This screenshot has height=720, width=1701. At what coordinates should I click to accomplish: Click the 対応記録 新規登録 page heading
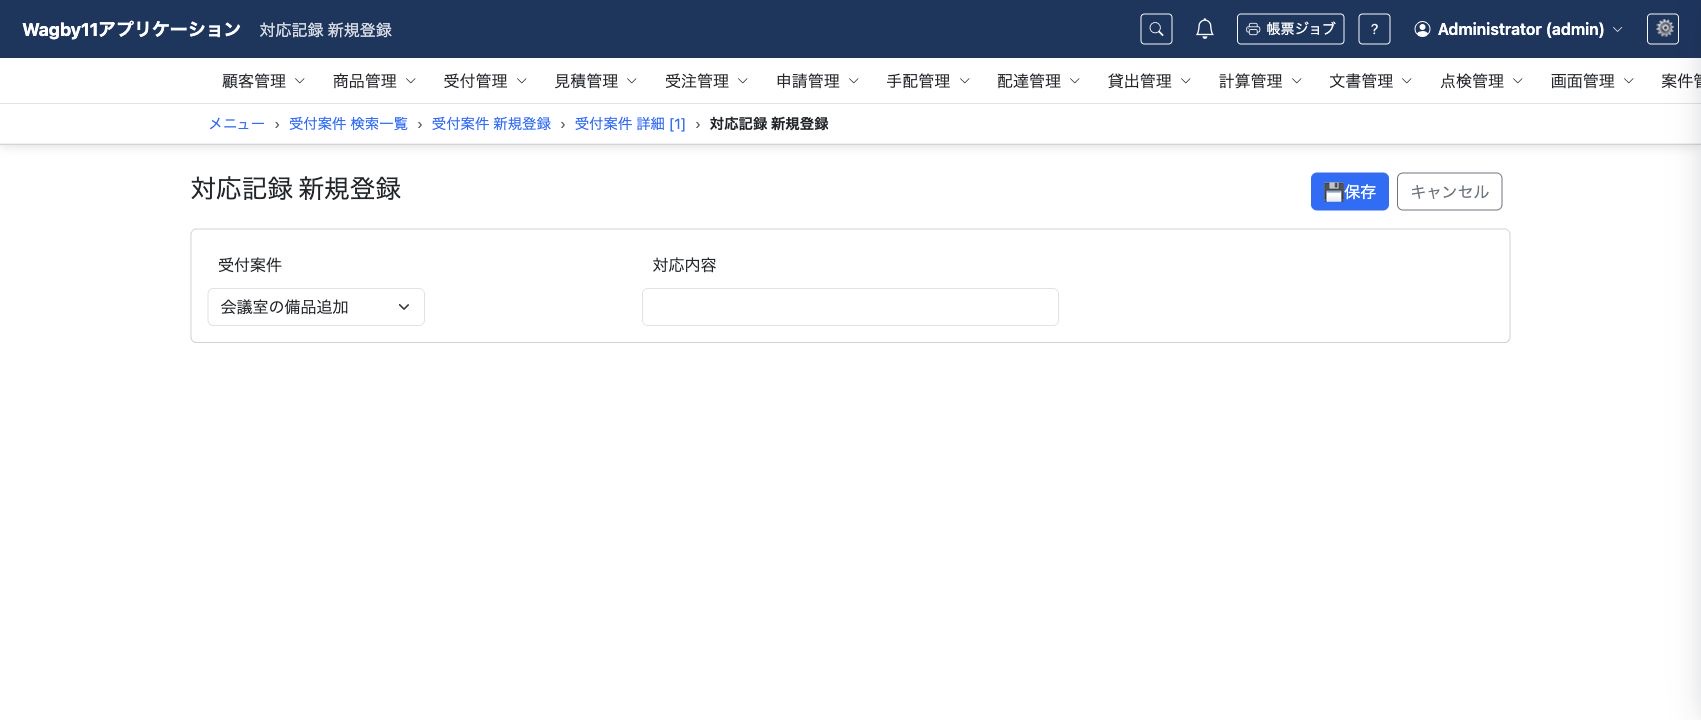click(x=296, y=189)
